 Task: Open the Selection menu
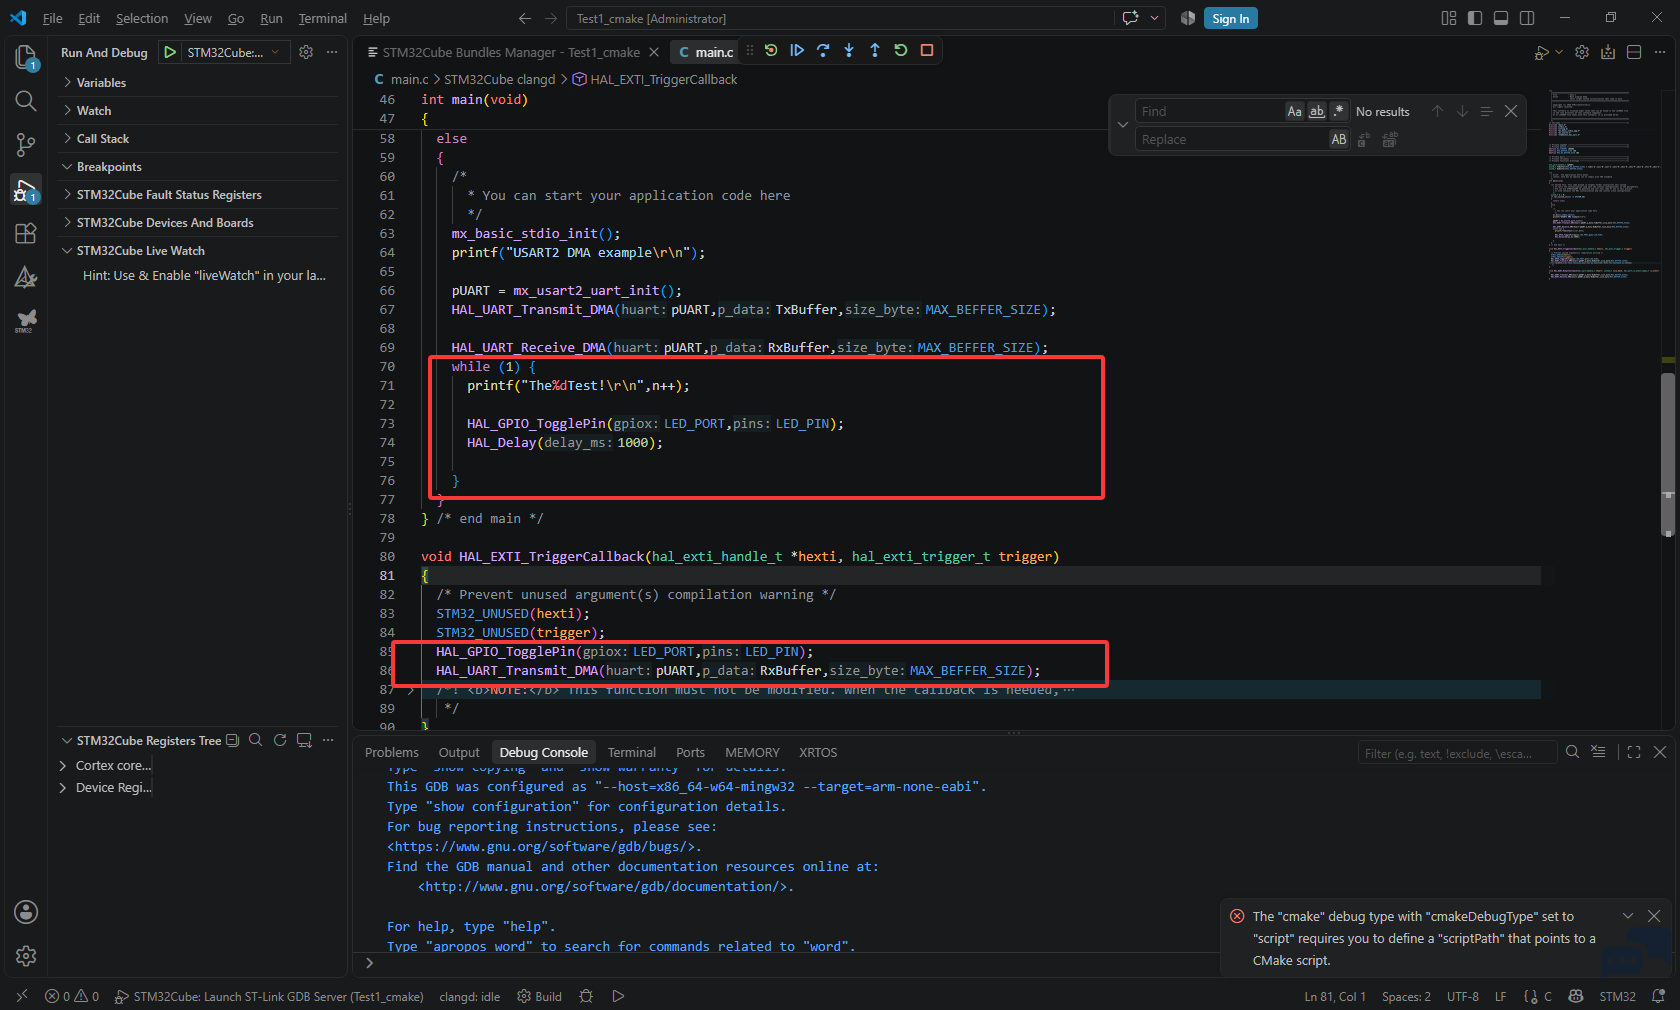[142, 18]
